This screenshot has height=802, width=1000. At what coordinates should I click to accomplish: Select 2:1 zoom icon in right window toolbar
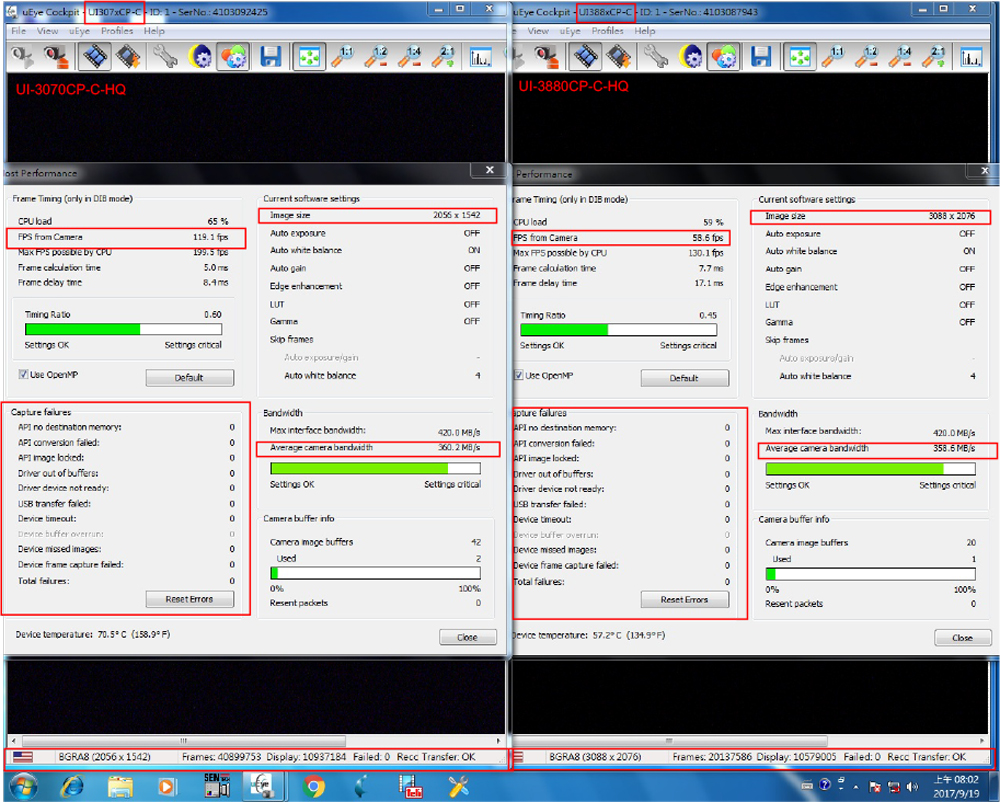[934, 57]
